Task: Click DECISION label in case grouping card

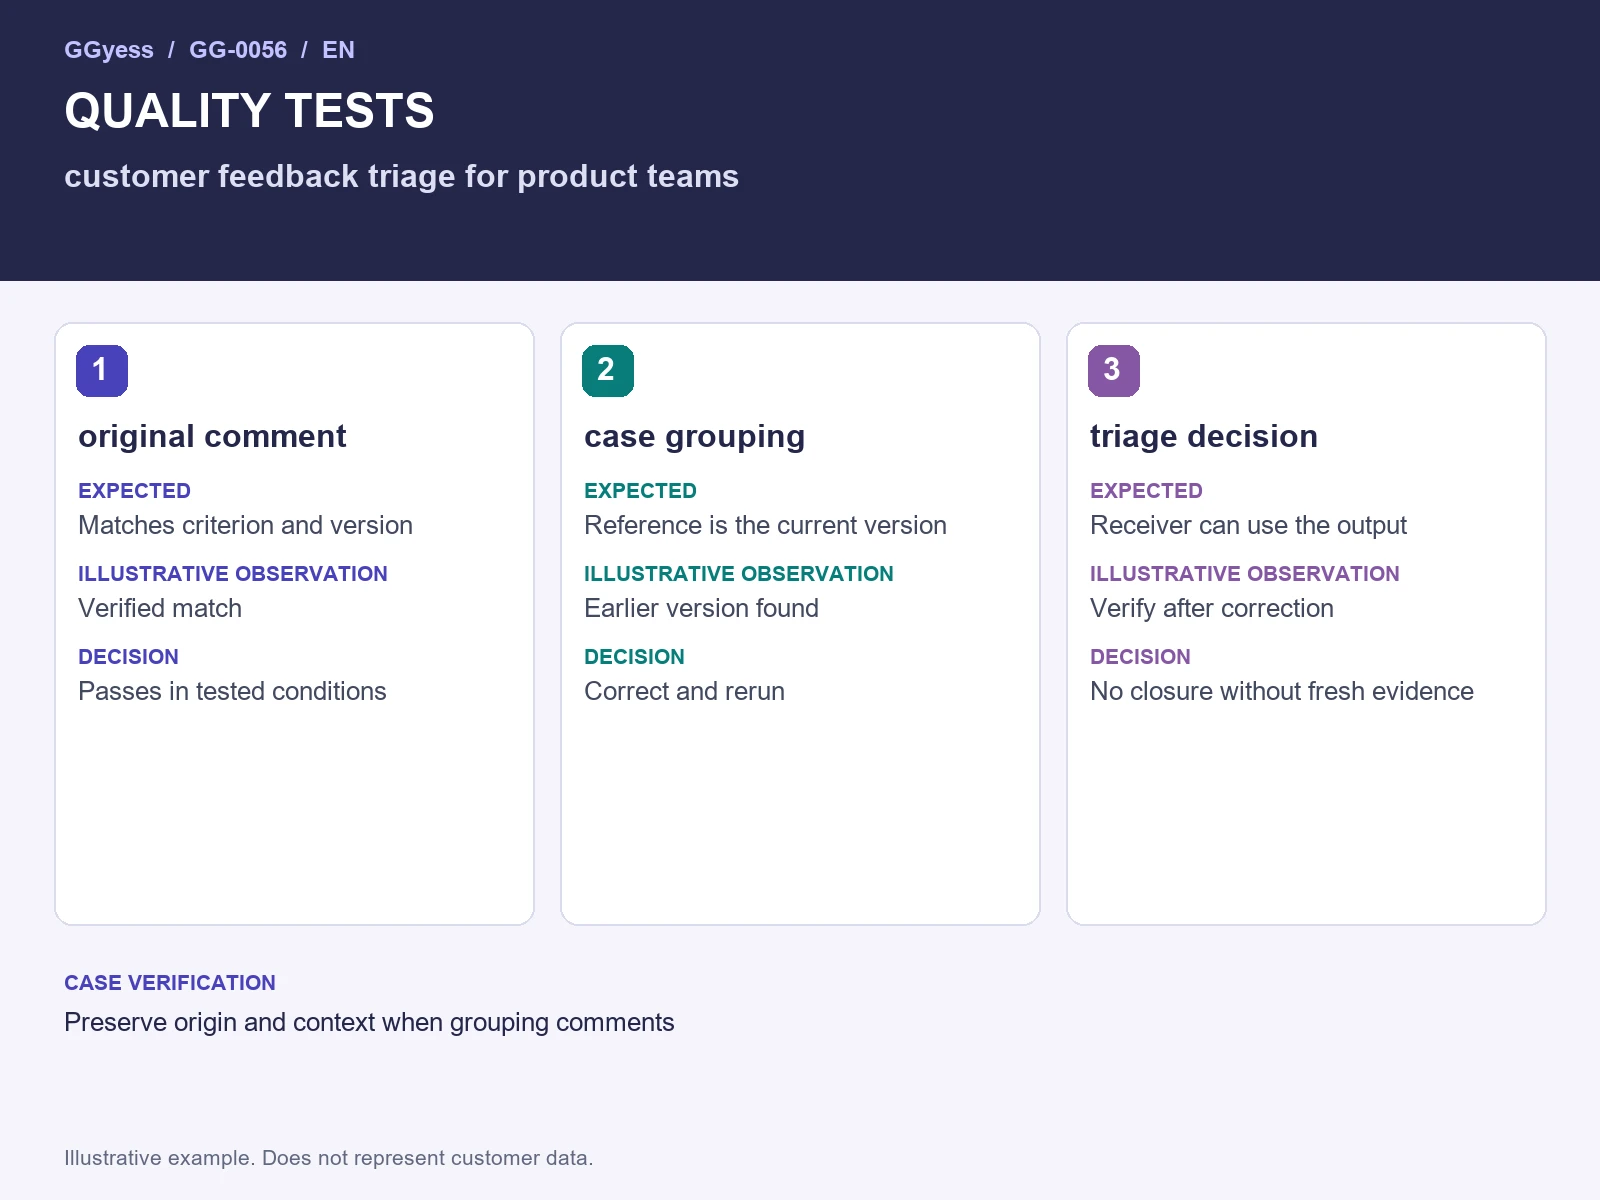Action: tap(634, 657)
